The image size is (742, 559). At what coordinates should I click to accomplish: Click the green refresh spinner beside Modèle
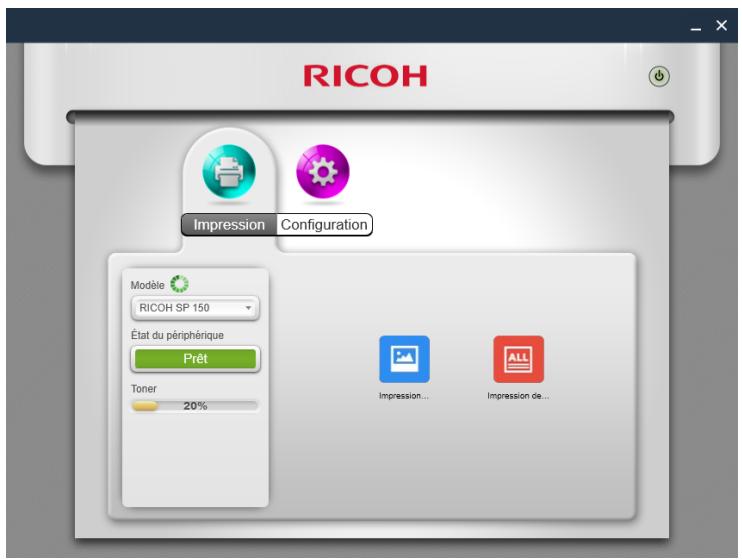(179, 284)
